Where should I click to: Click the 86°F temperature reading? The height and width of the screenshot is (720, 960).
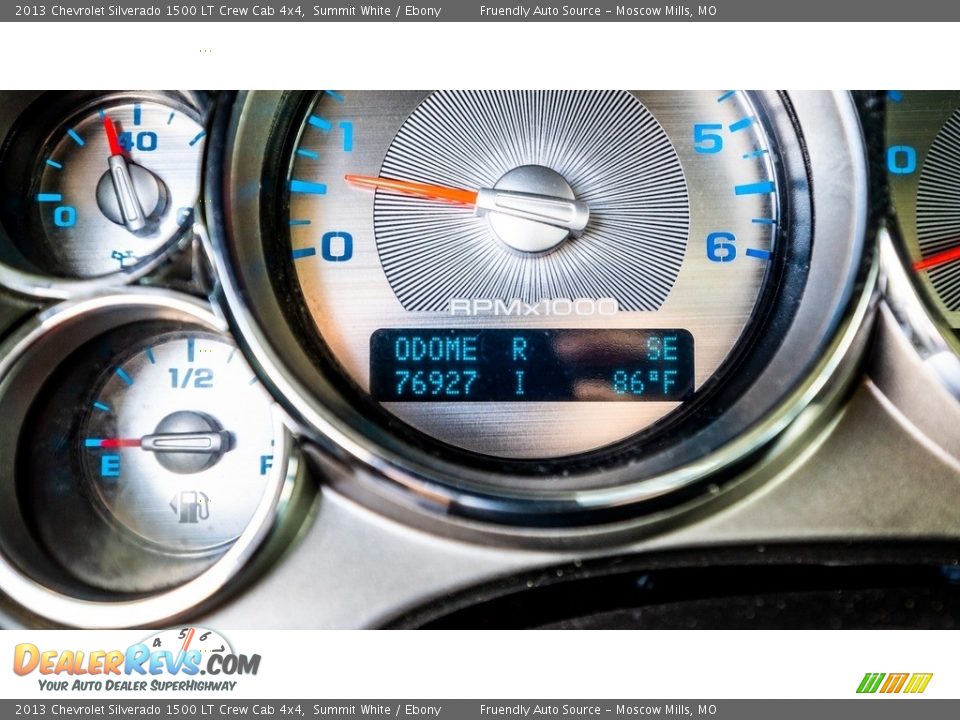click(x=645, y=383)
